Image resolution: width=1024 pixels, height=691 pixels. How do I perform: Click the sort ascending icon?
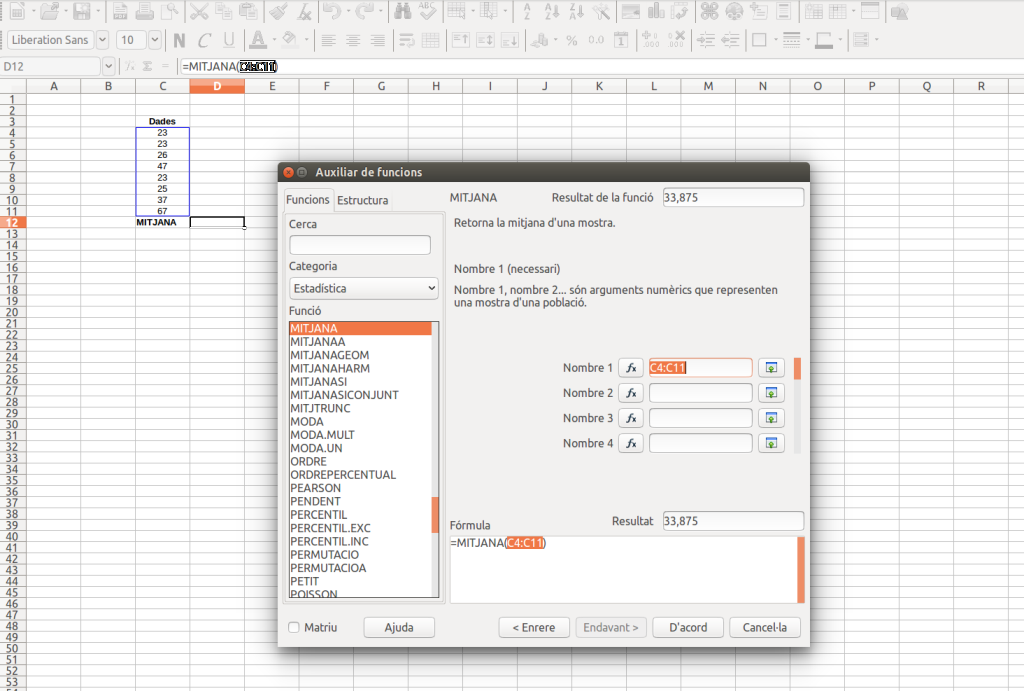553,12
